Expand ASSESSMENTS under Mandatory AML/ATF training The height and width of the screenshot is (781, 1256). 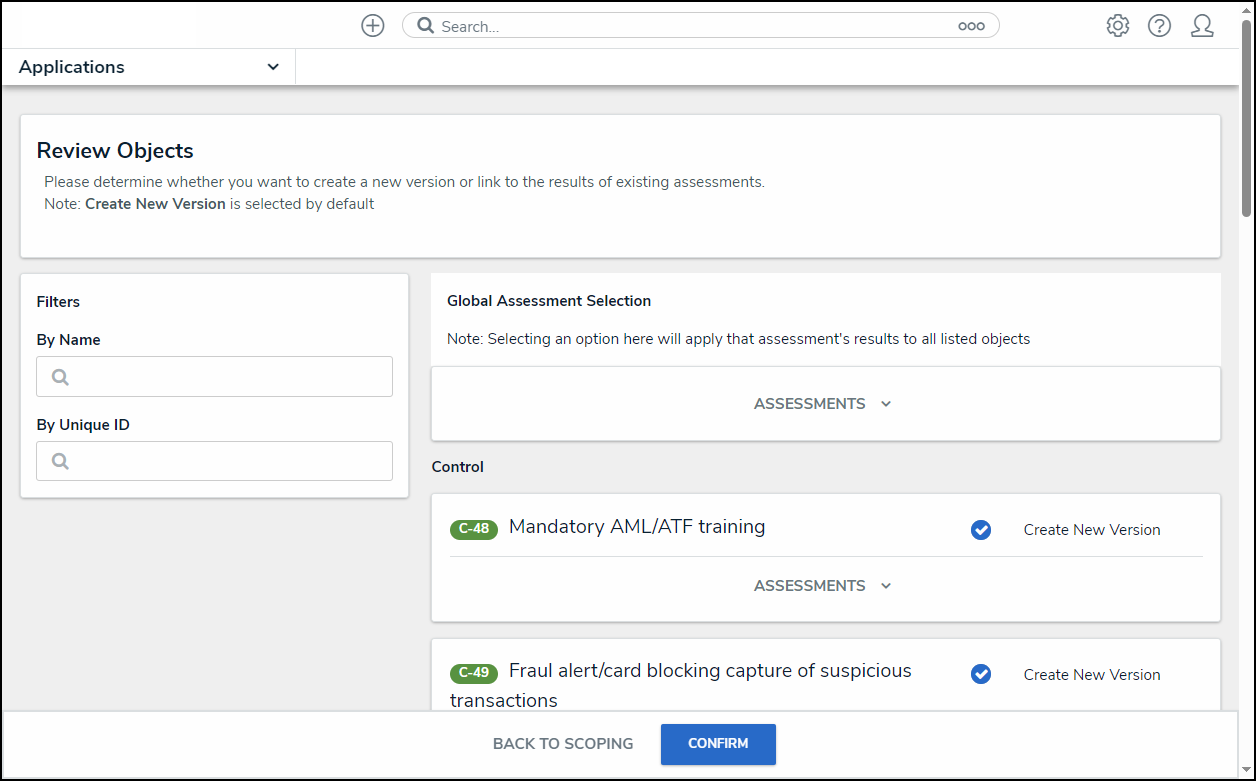[x=823, y=586]
